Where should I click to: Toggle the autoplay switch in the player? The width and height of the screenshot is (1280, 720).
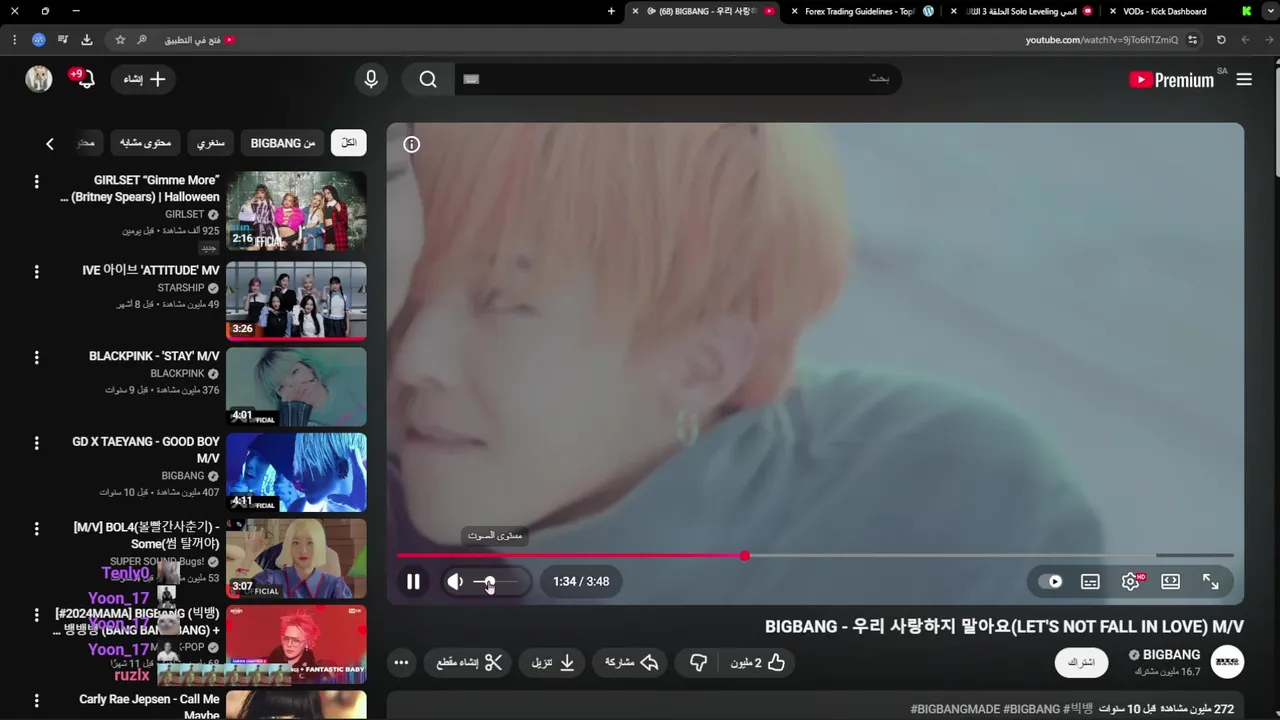tap(1050, 581)
